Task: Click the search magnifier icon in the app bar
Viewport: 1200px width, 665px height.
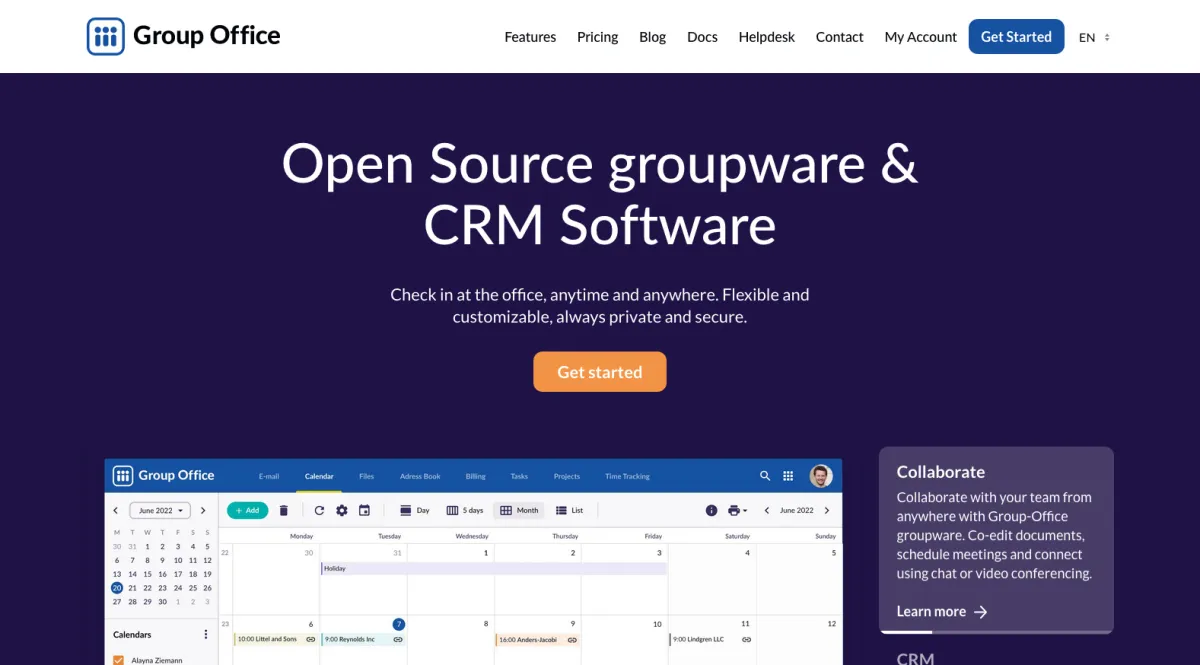Action: [x=765, y=476]
